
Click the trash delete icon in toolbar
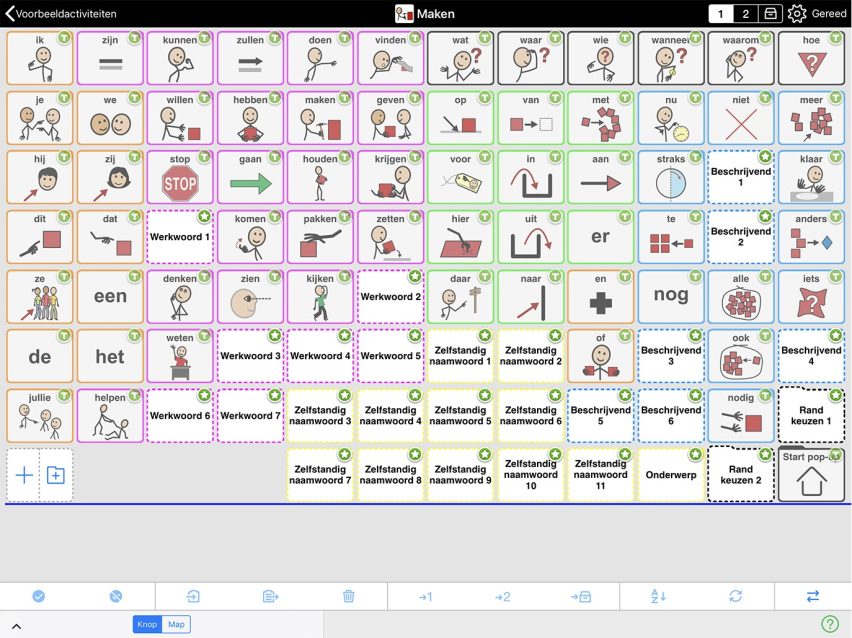coord(348,596)
